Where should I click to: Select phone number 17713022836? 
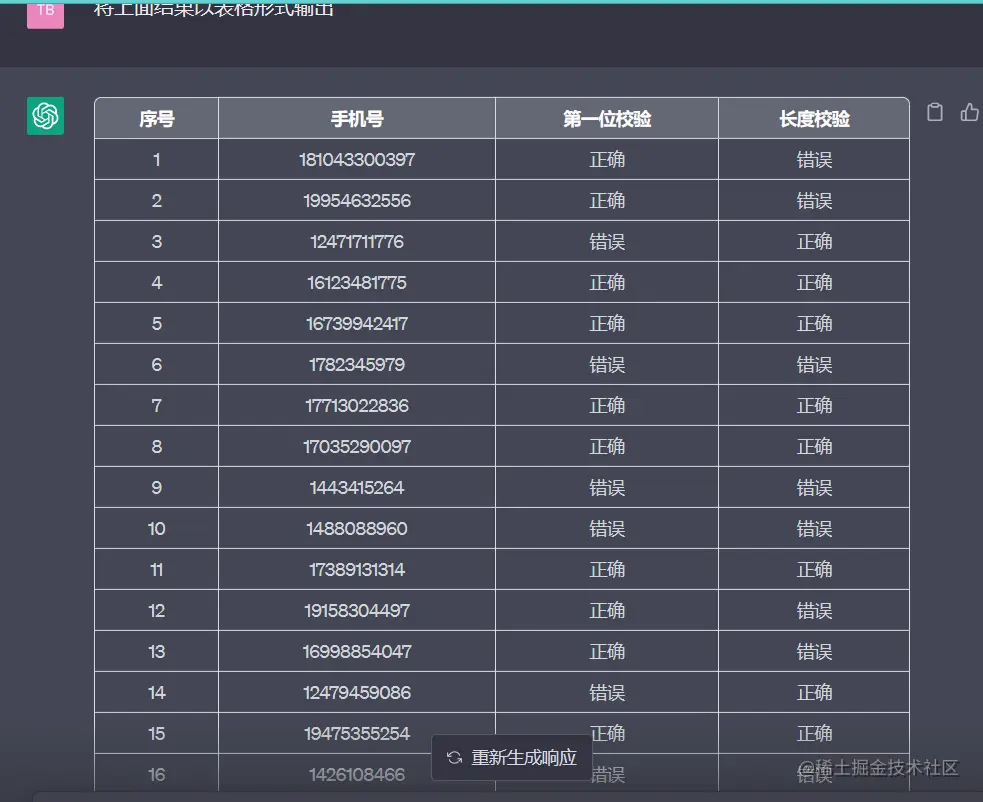(x=357, y=406)
